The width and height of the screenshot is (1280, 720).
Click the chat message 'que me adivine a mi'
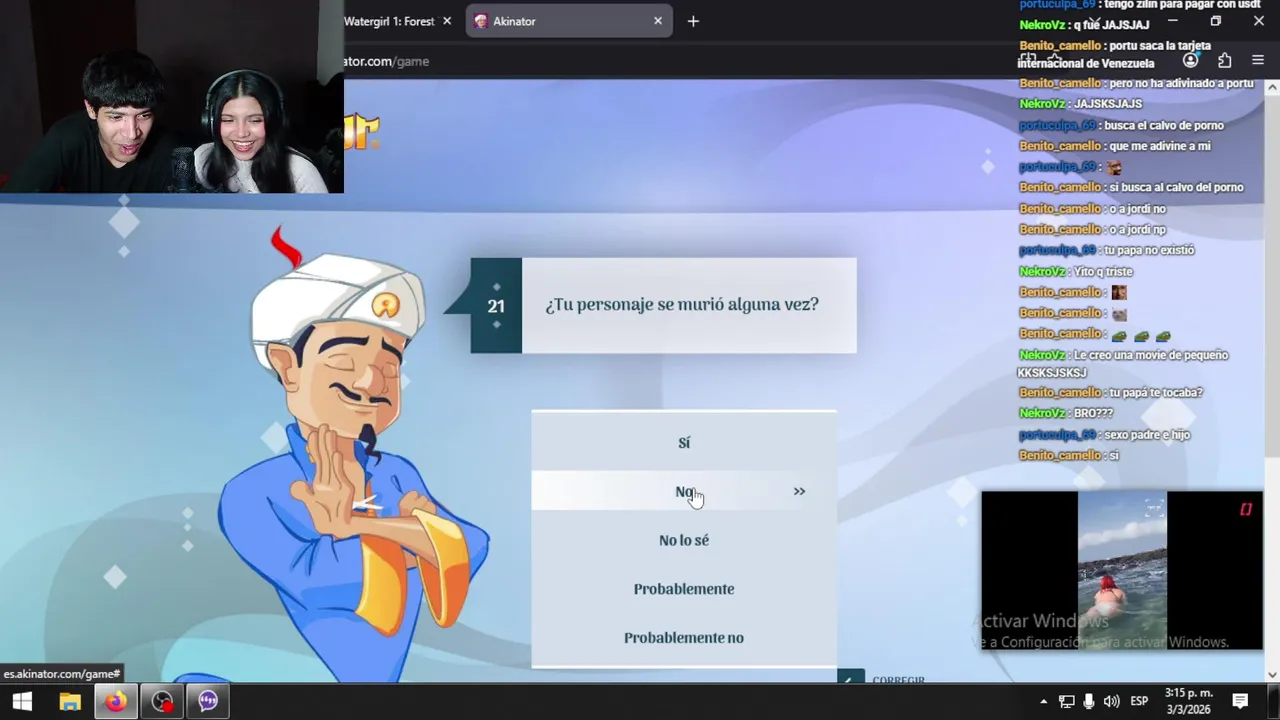coord(1160,146)
